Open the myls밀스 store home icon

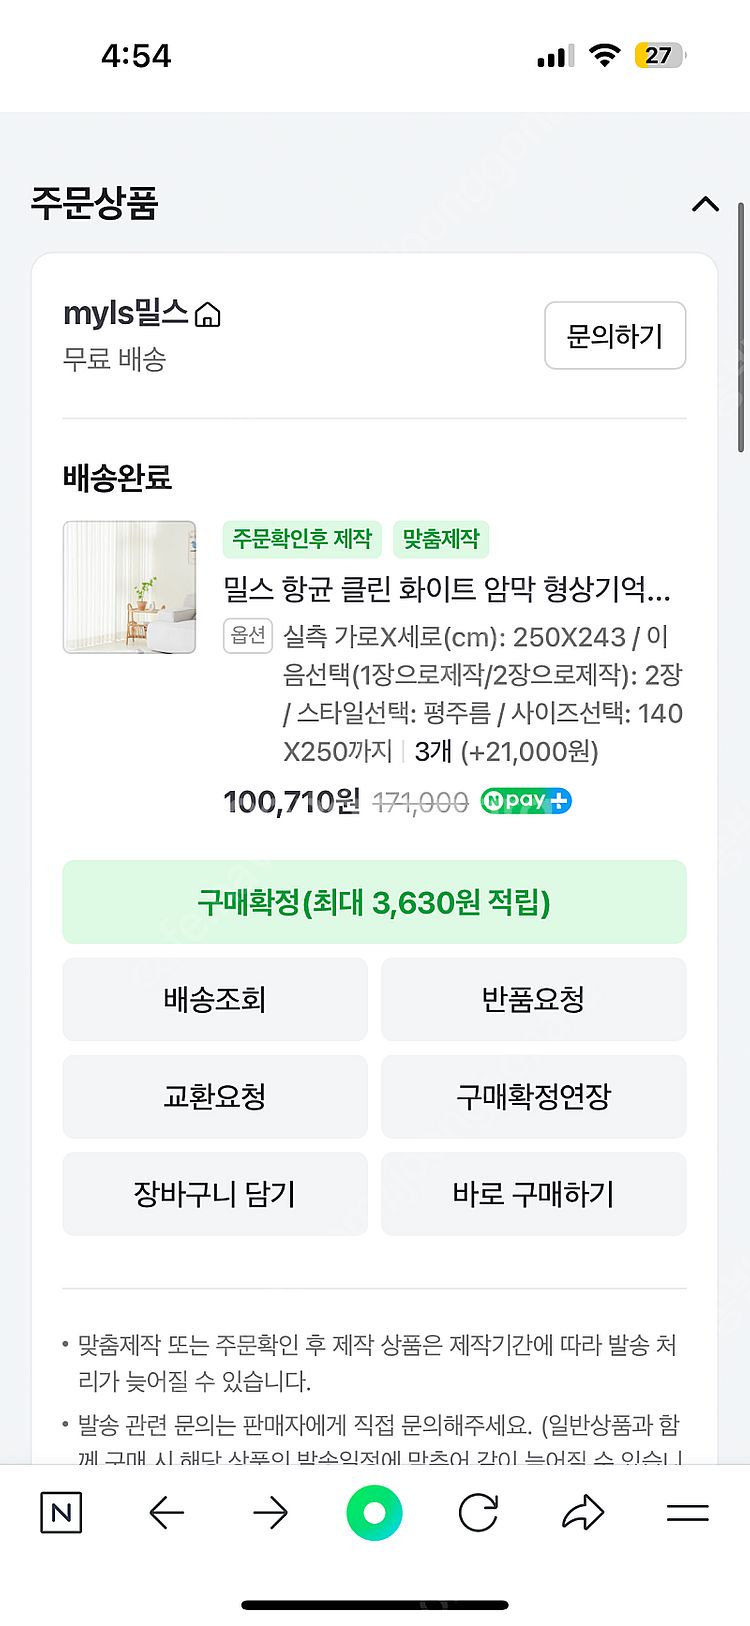(208, 315)
